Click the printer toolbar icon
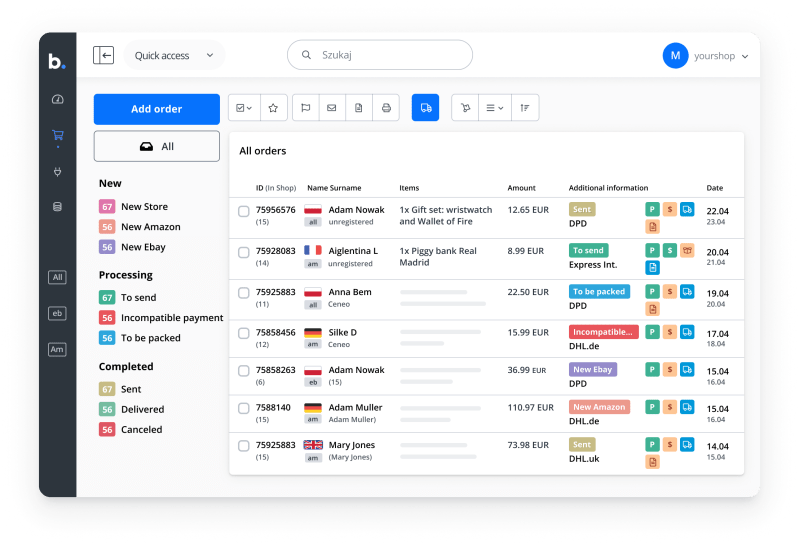The height and width of the screenshot is (544, 799). click(386, 107)
